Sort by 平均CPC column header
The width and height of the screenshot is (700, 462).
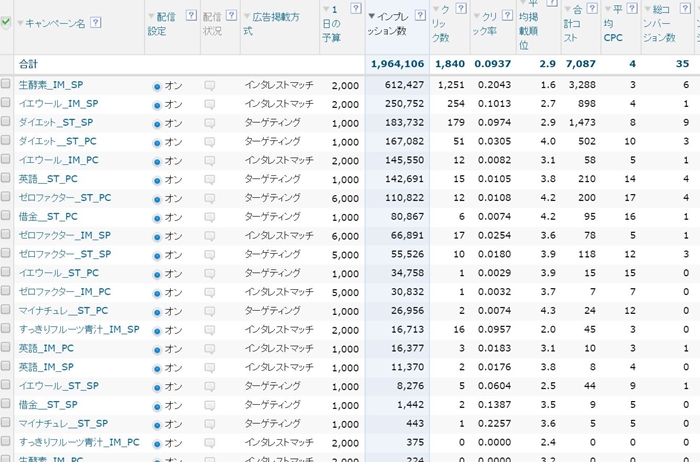pyautogui.click(x=613, y=23)
